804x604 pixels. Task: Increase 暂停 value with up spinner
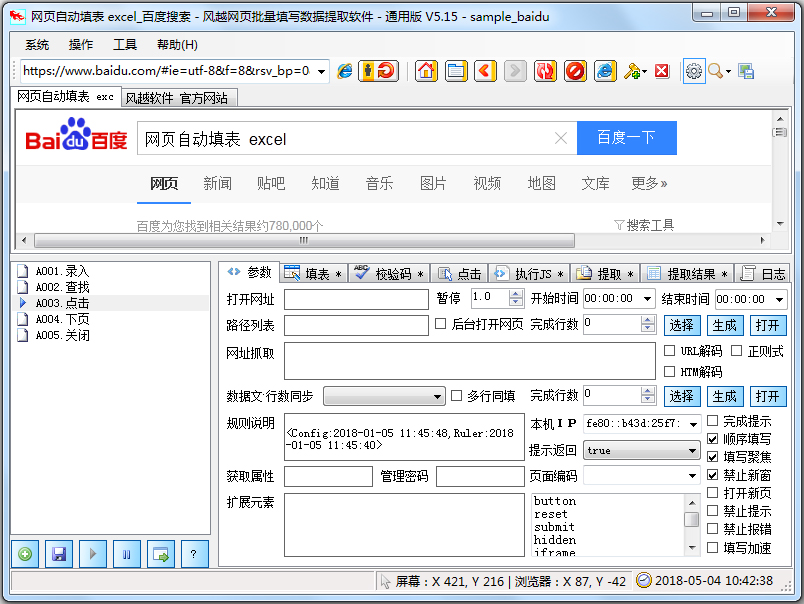[x=516, y=294]
